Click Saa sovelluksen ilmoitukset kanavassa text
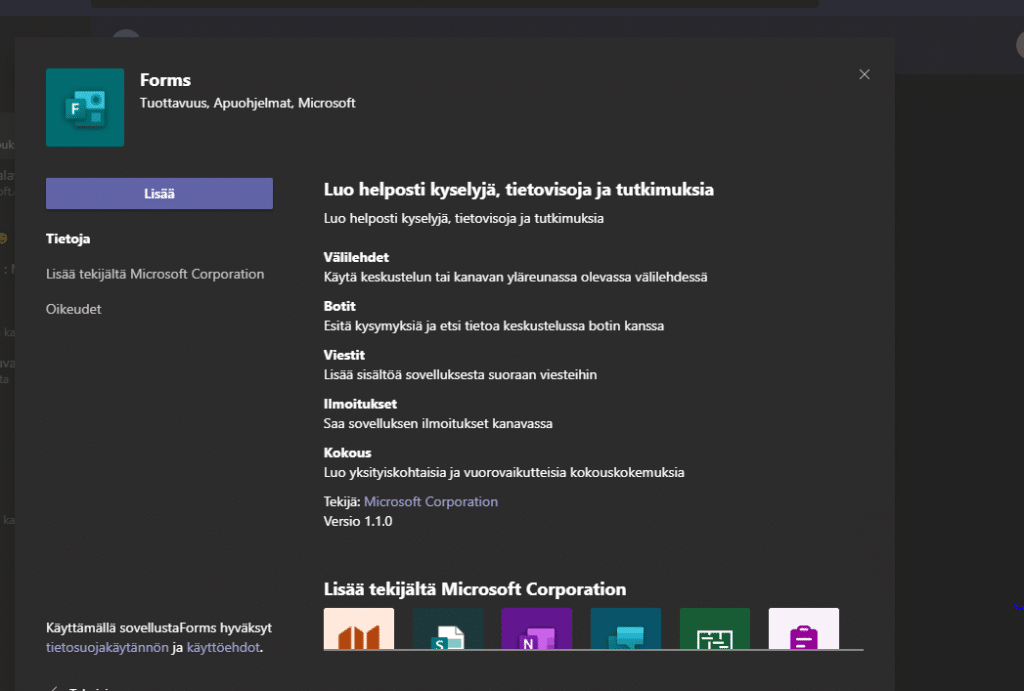Image resolution: width=1024 pixels, height=691 pixels. coord(438,424)
